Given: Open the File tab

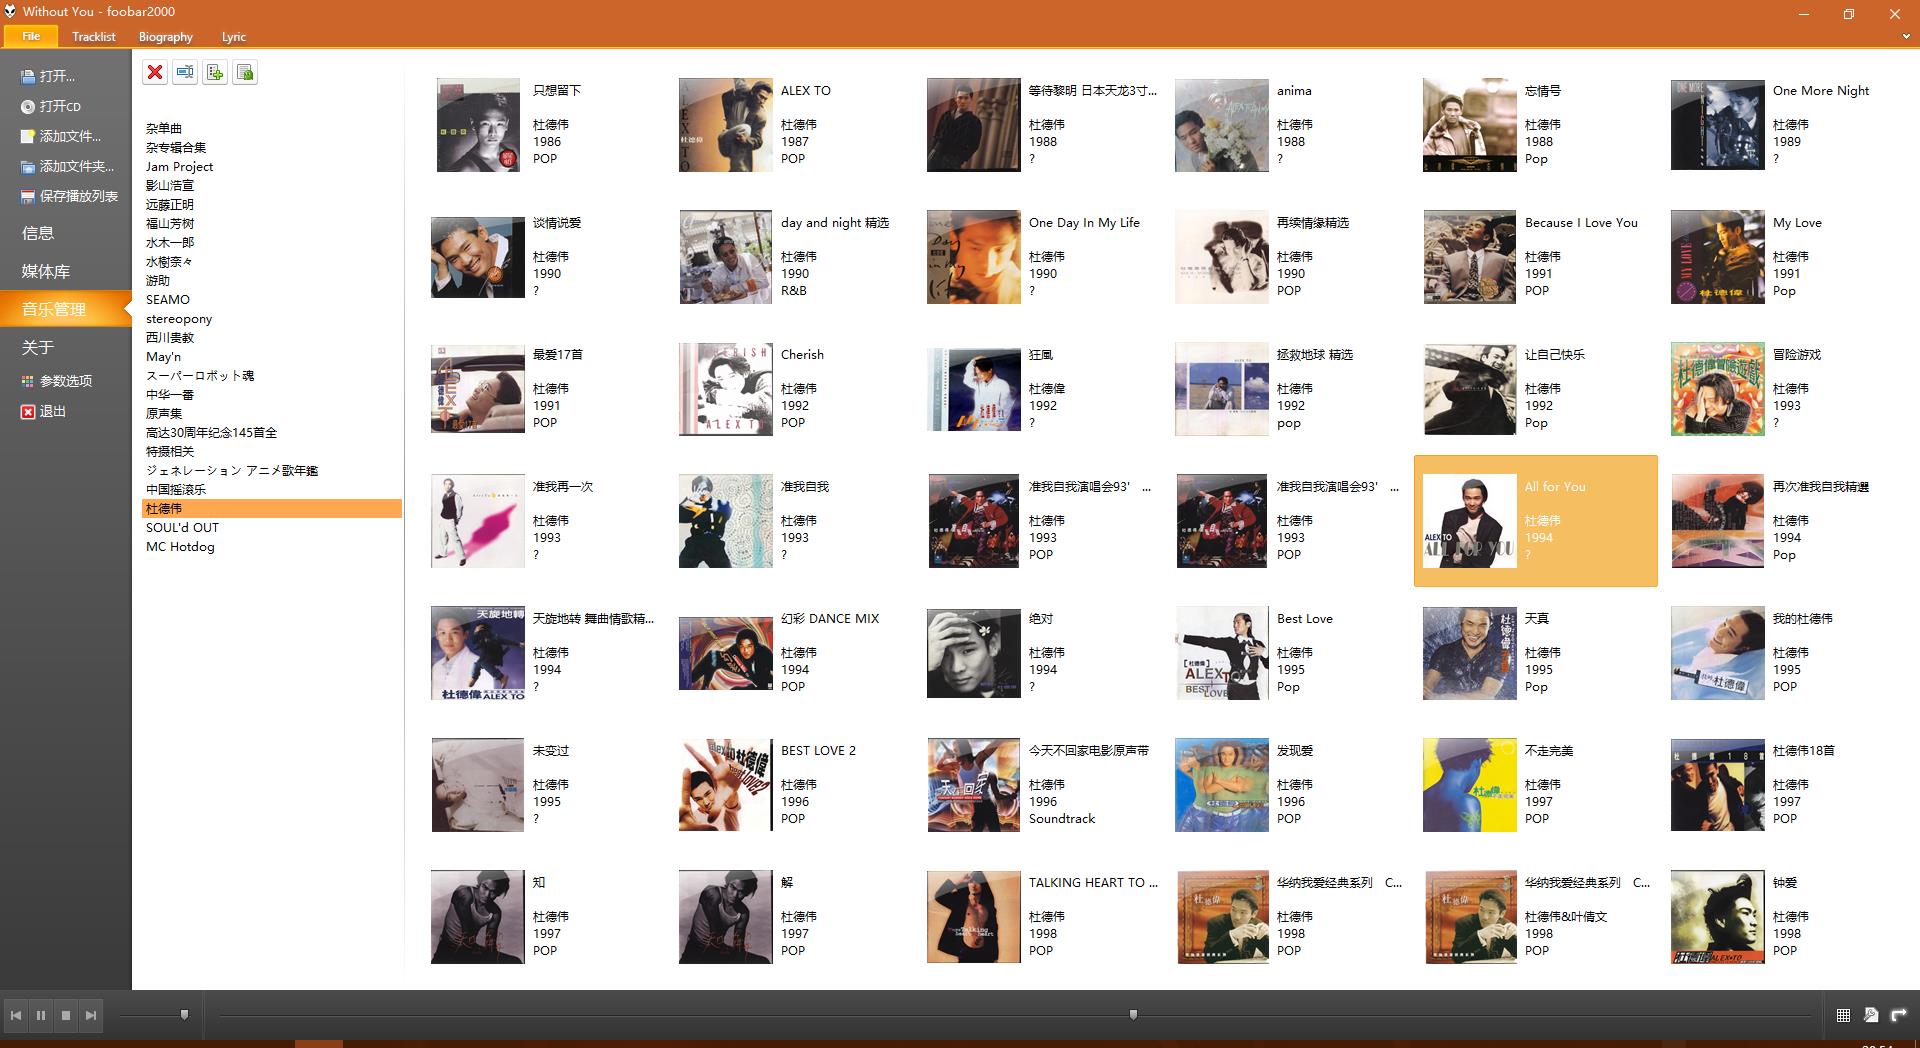Looking at the screenshot, I should [31, 36].
